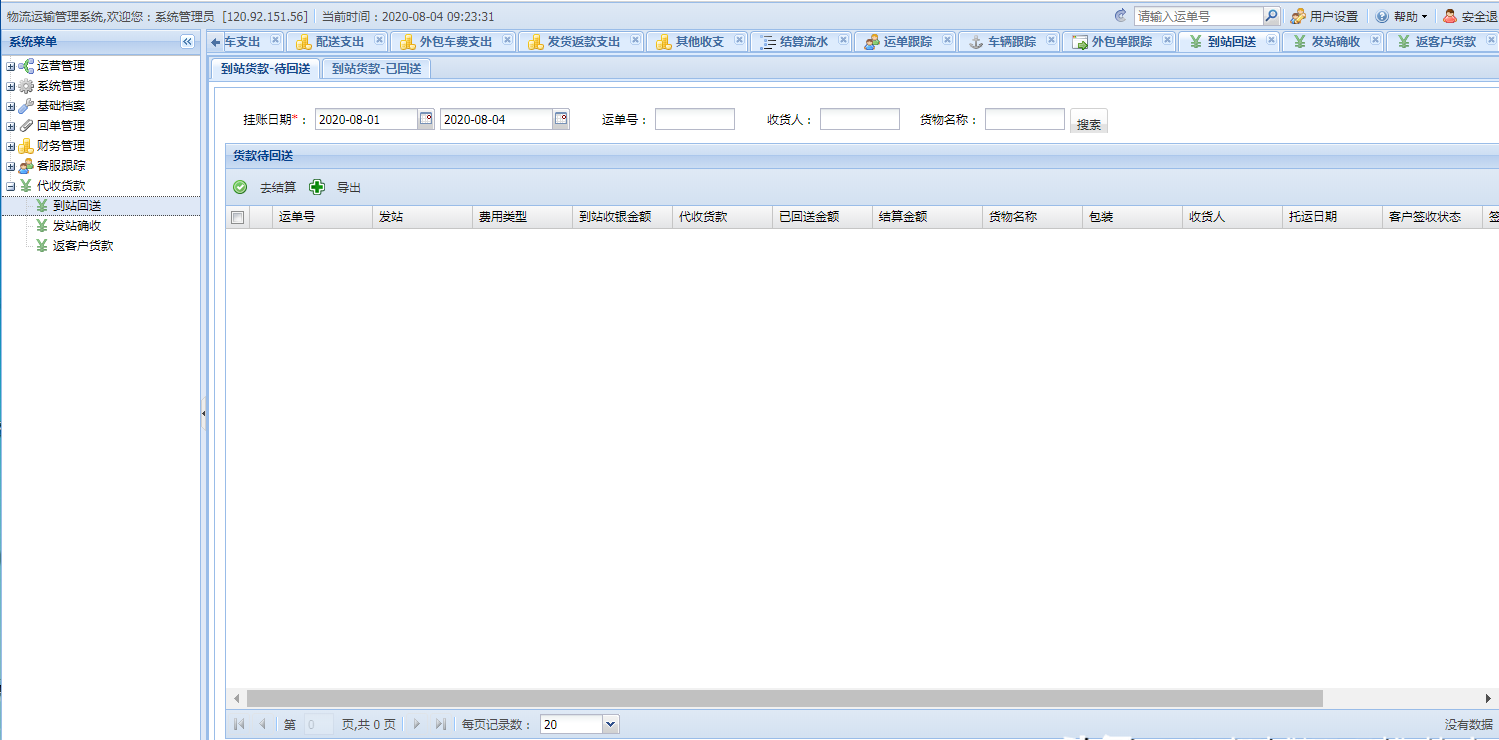Viewport: 1499px width, 740px height.
Task: Go to last page of results
Action: coord(440,724)
